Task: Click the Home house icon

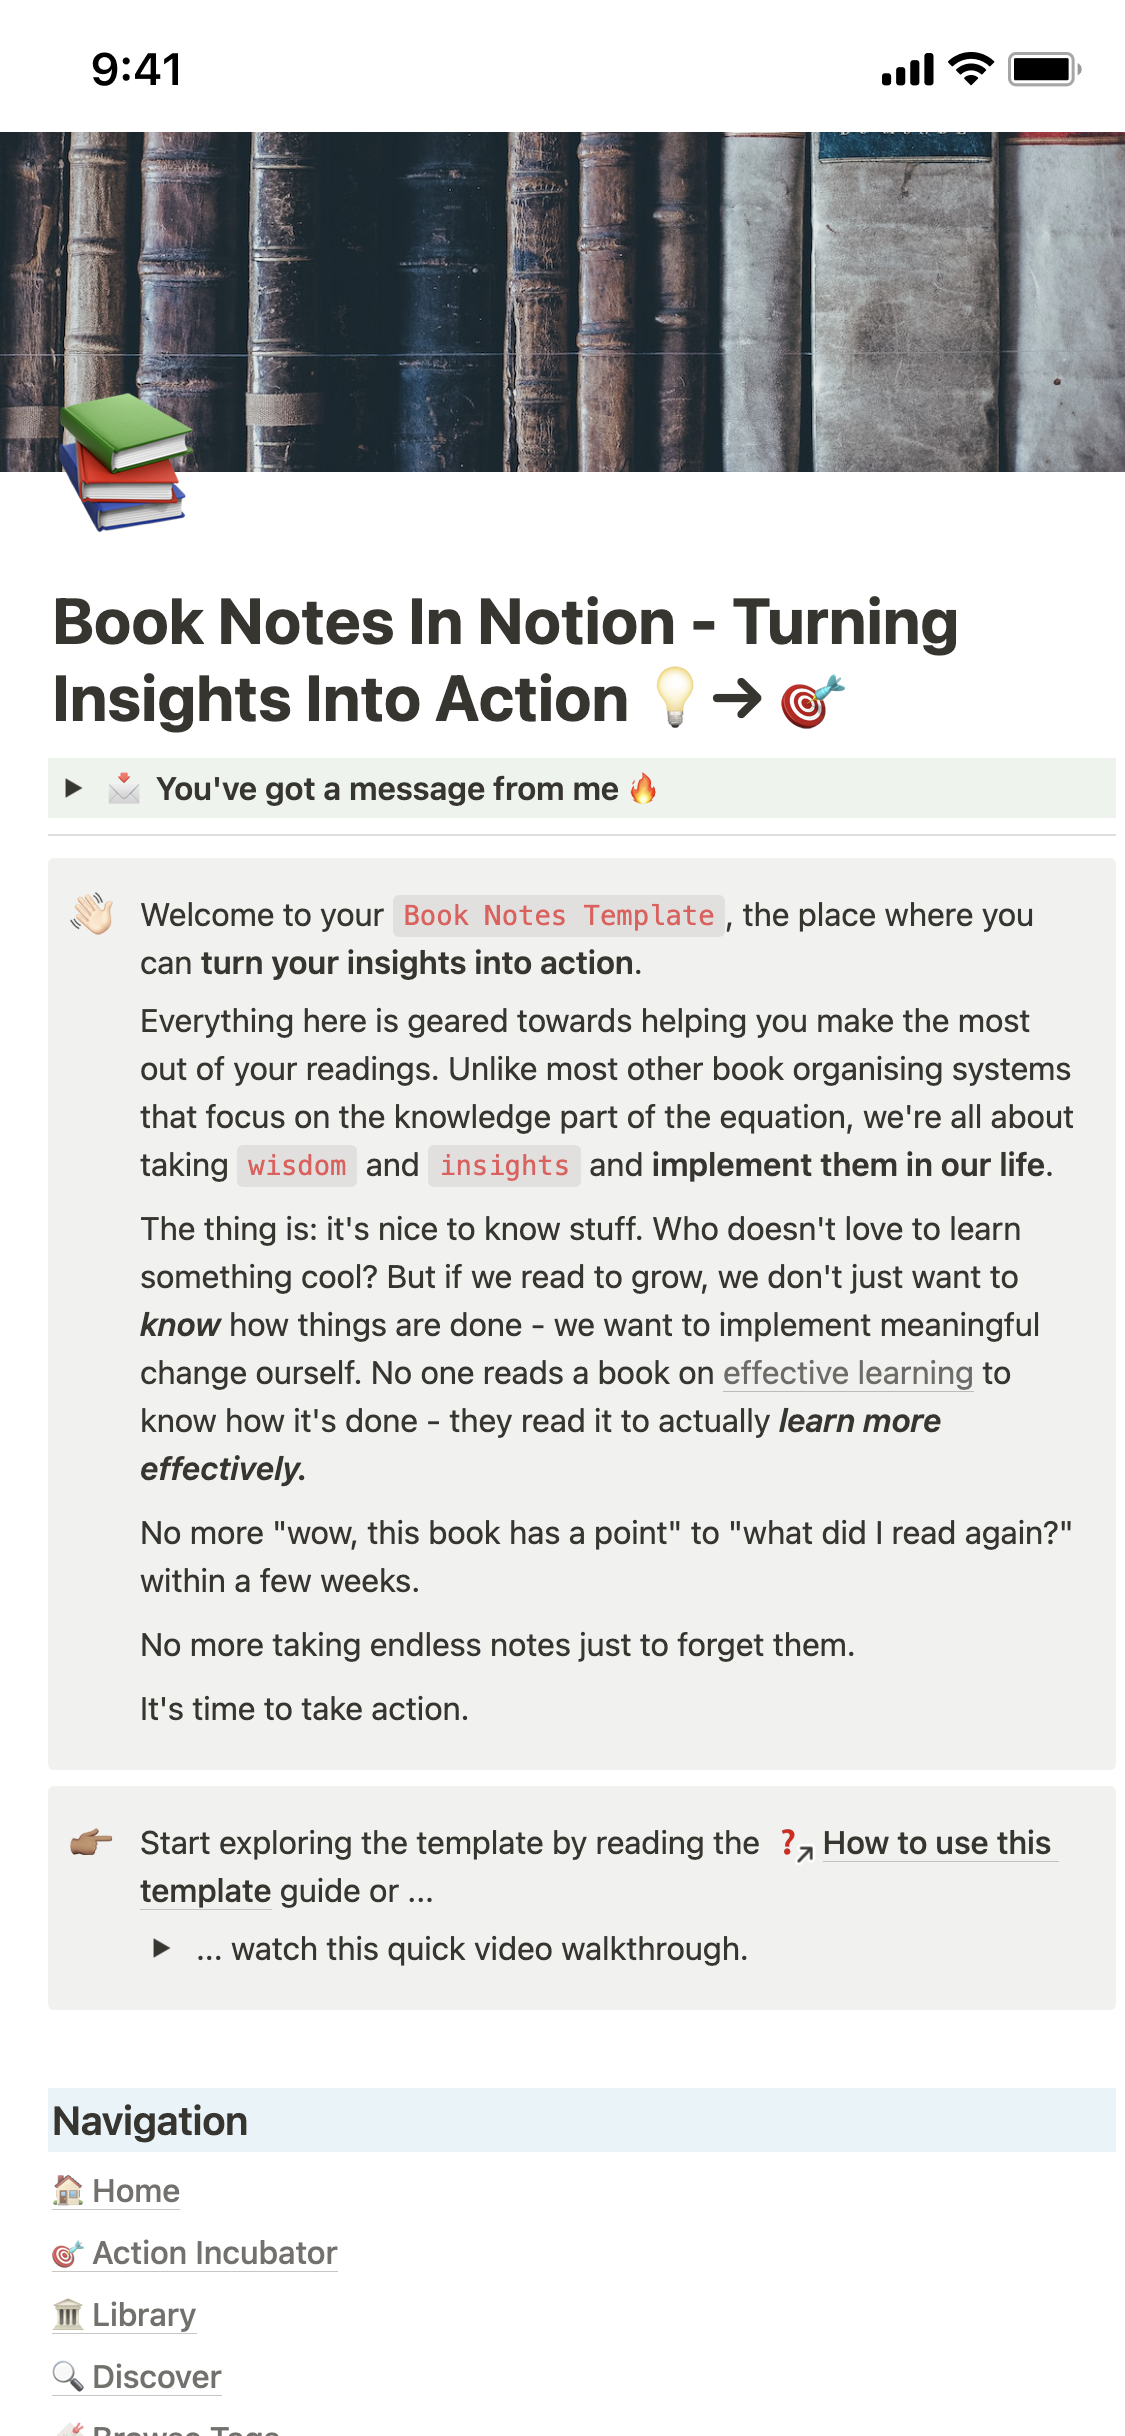Action: pos(68,2190)
